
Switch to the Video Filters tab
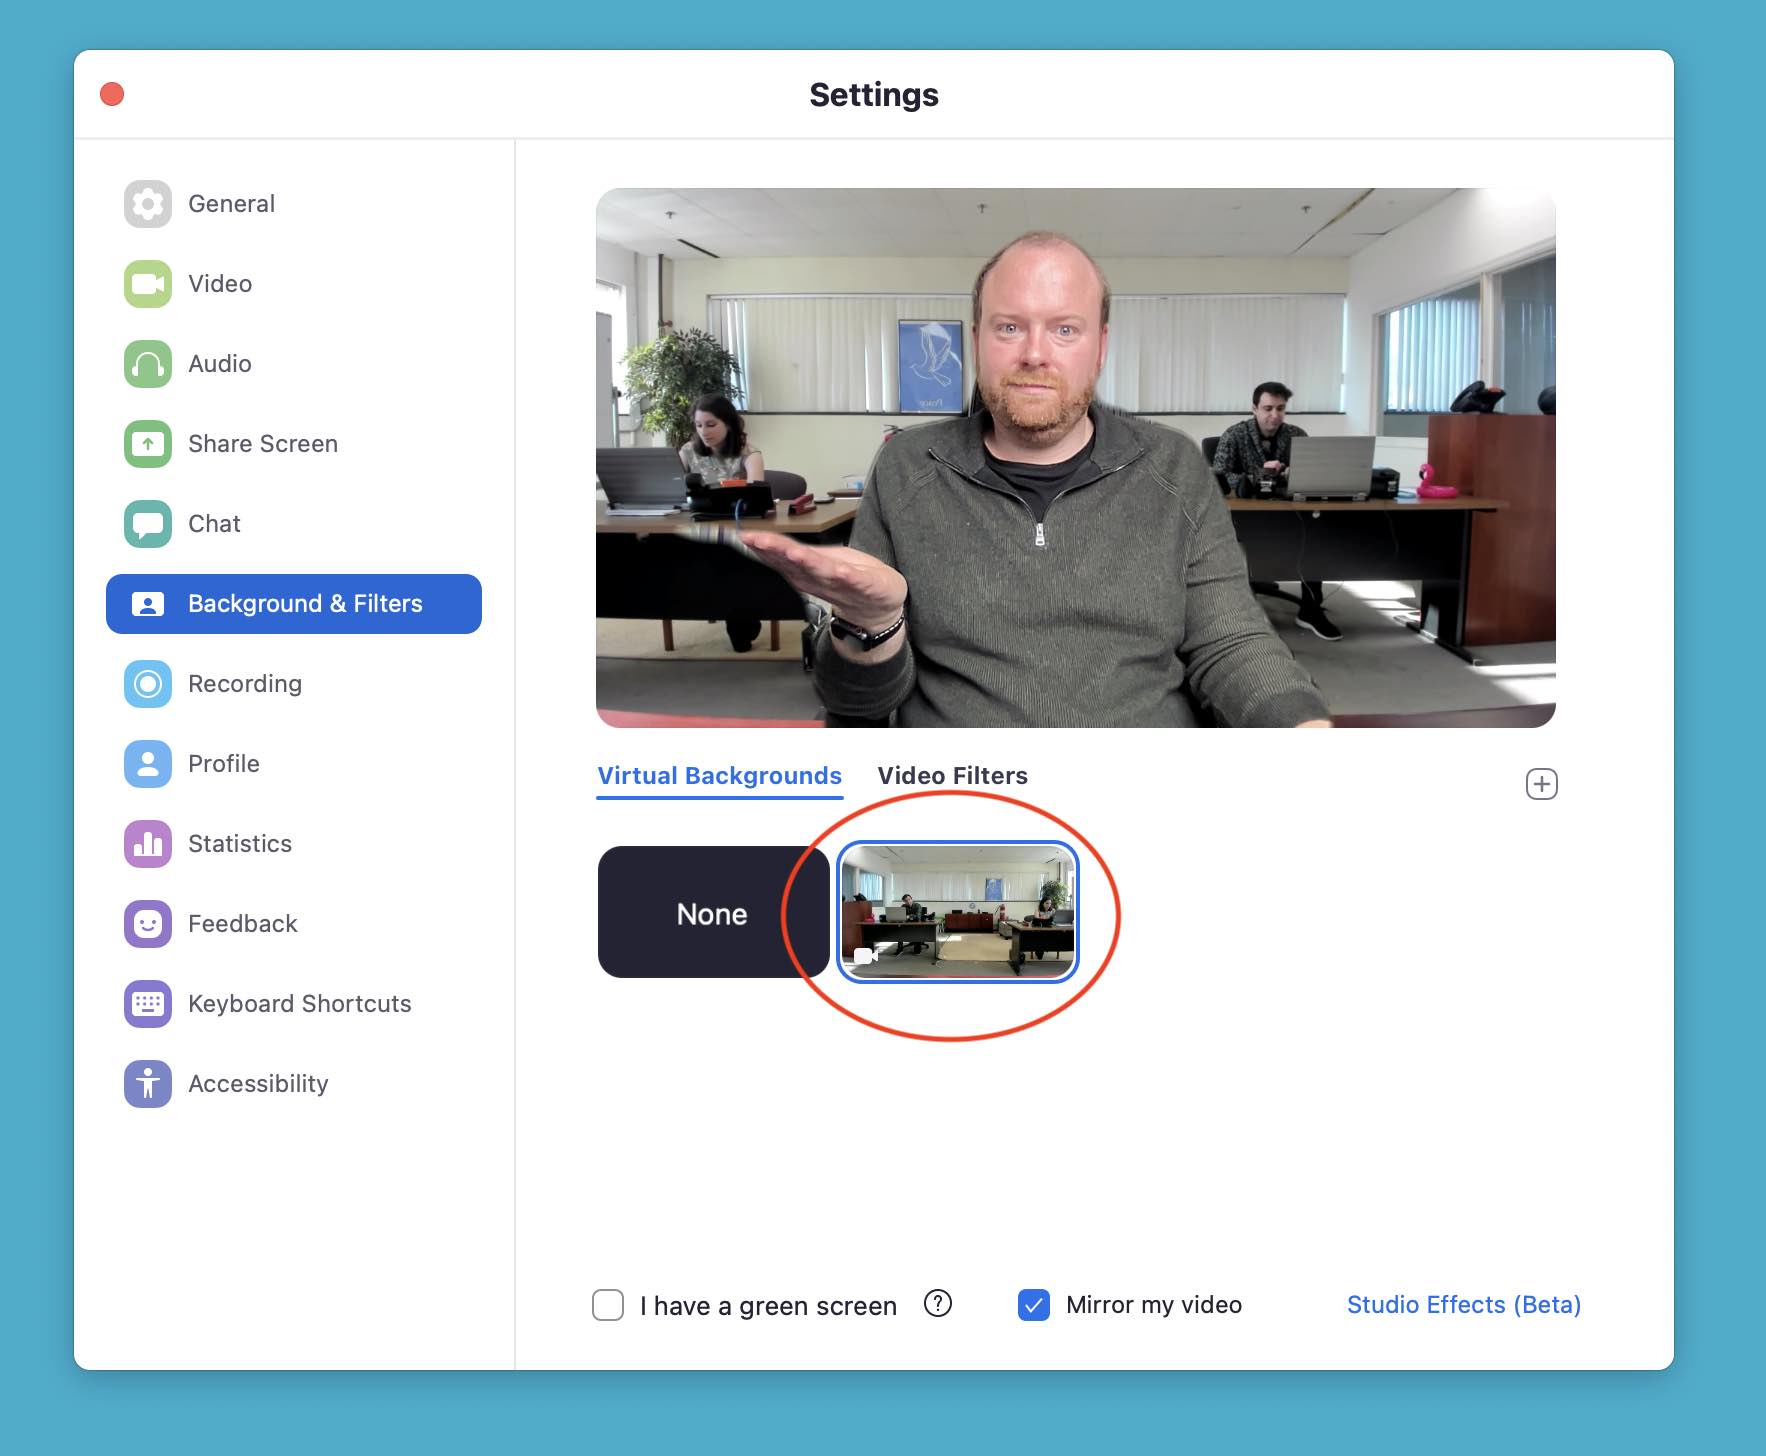[952, 776]
